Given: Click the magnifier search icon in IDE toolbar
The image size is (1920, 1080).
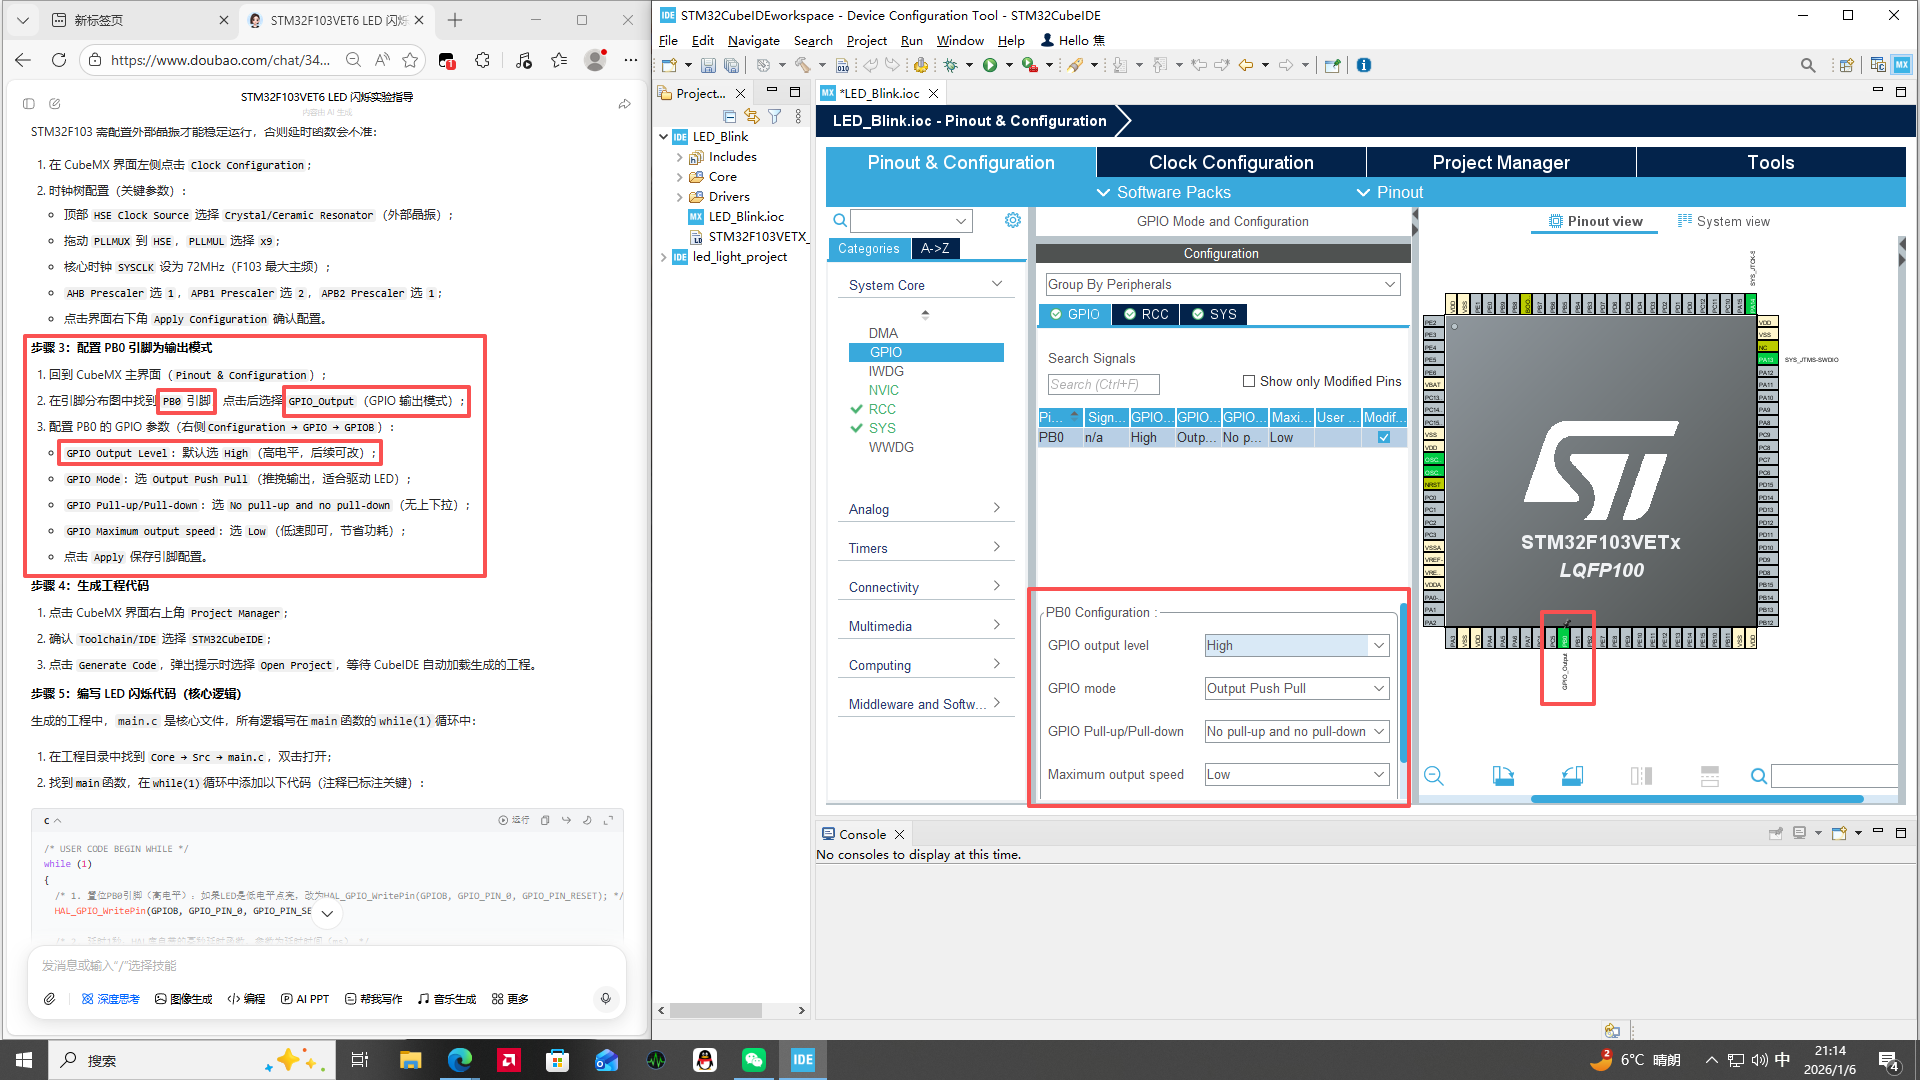Looking at the screenshot, I should (1808, 66).
